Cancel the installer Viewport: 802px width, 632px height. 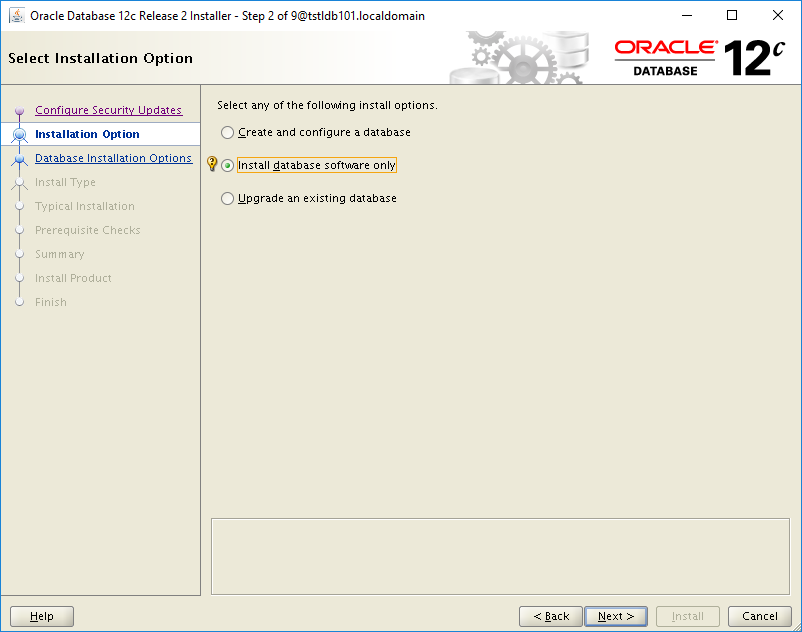(x=760, y=616)
